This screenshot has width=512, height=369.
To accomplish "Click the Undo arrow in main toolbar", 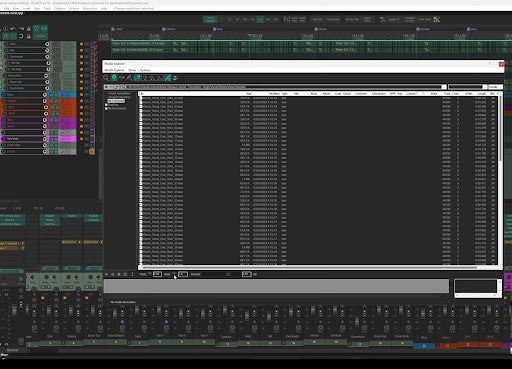I will point(13,29).
